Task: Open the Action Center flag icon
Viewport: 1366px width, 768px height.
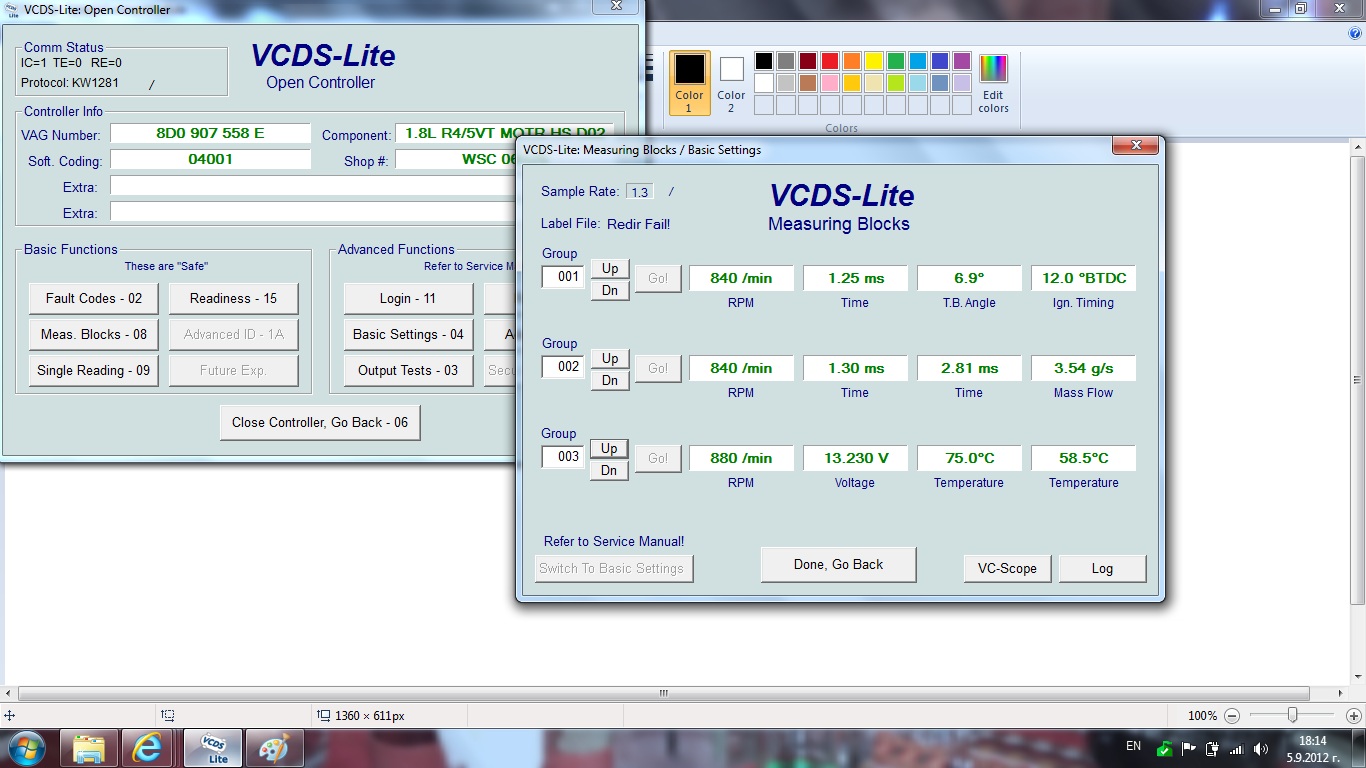Action: (x=1189, y=748)
